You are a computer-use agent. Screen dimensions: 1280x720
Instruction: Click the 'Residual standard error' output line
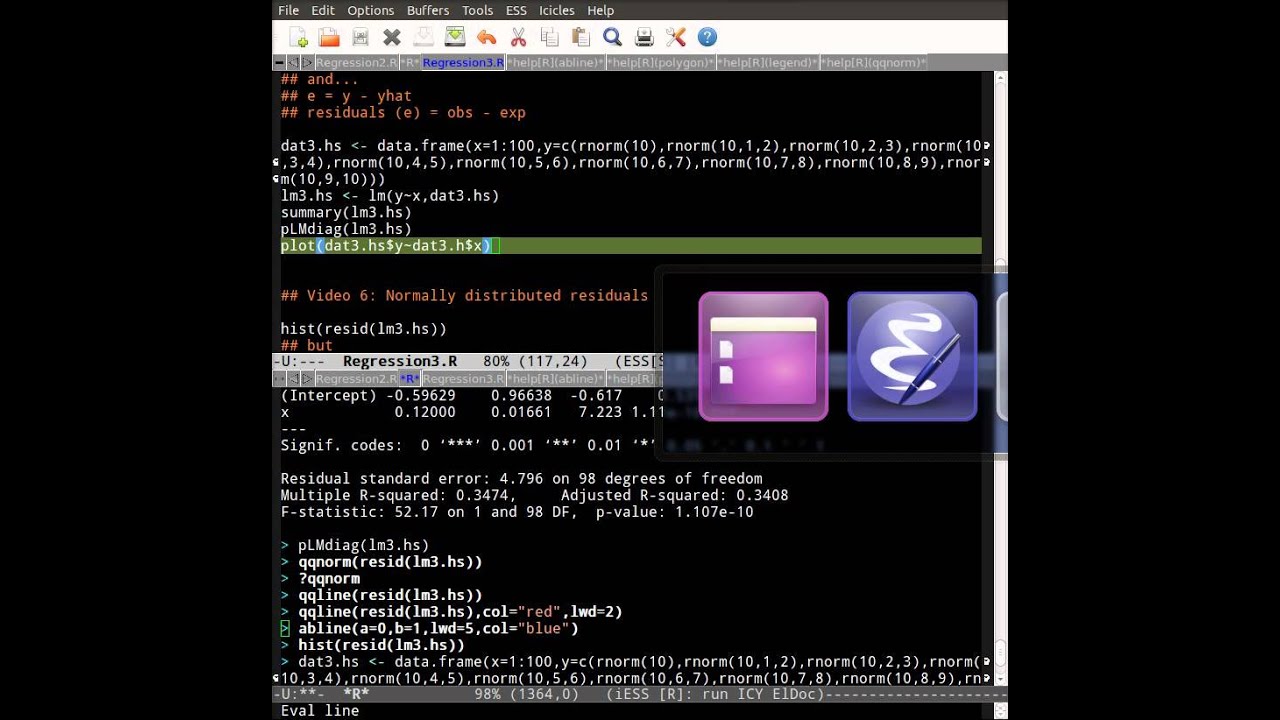click(521, 479)
